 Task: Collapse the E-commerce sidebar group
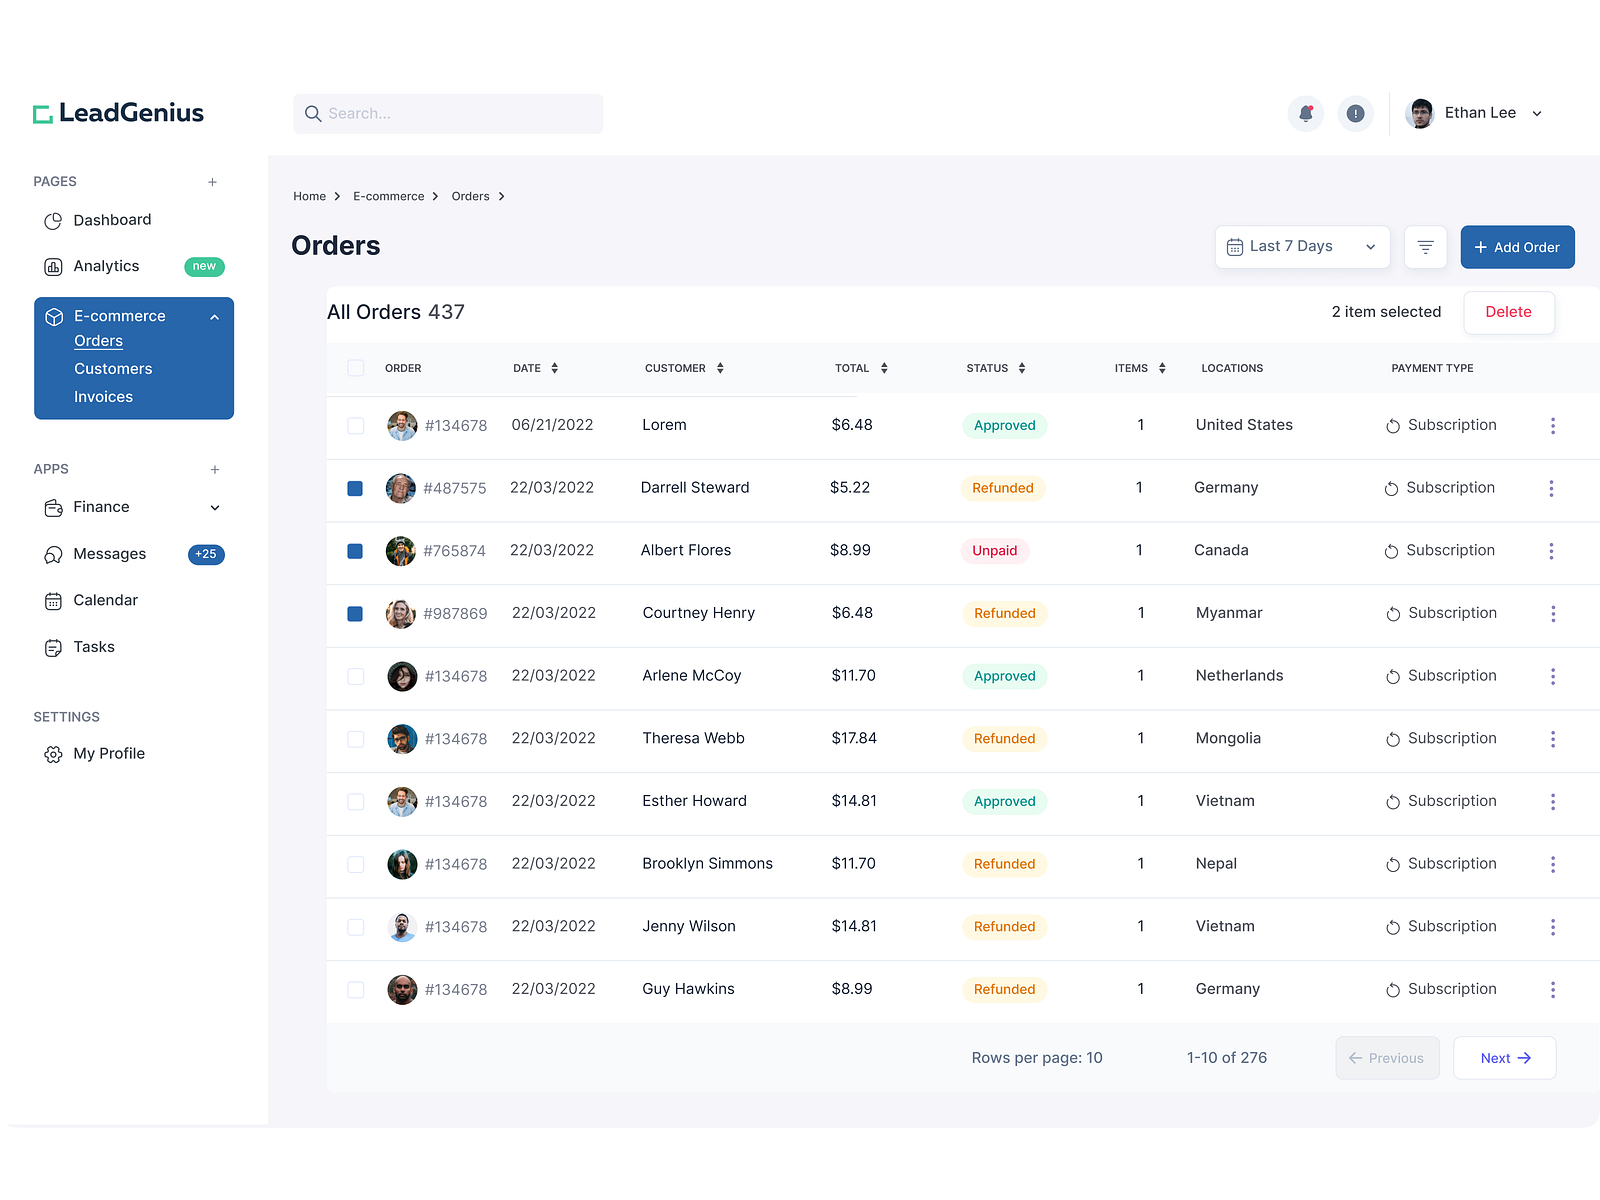coord(214,316)
